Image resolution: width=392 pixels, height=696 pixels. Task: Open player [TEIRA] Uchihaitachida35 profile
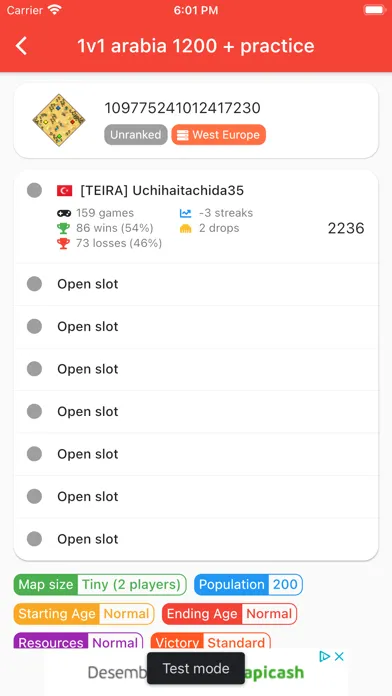(x=162, y=191)
